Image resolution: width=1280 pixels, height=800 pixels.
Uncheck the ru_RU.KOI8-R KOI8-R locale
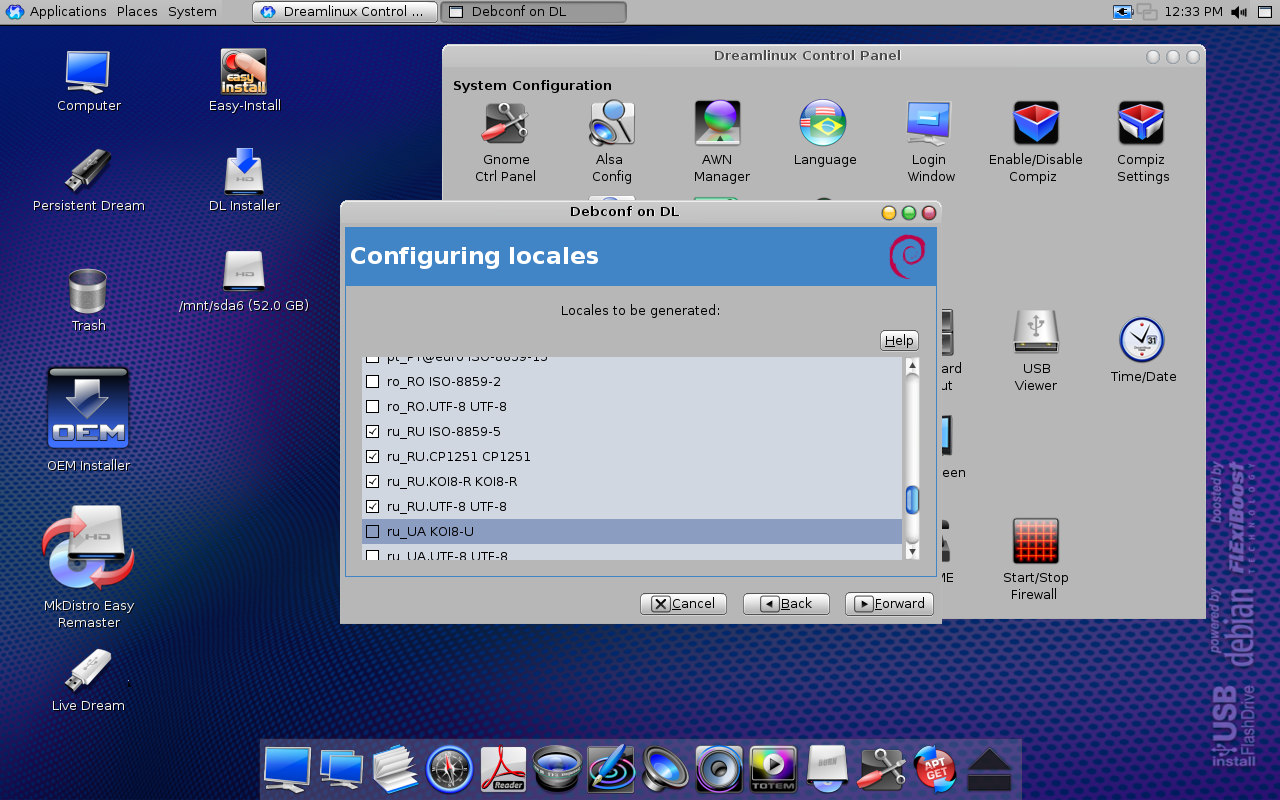pyautogui.click(x=373, y=482)
